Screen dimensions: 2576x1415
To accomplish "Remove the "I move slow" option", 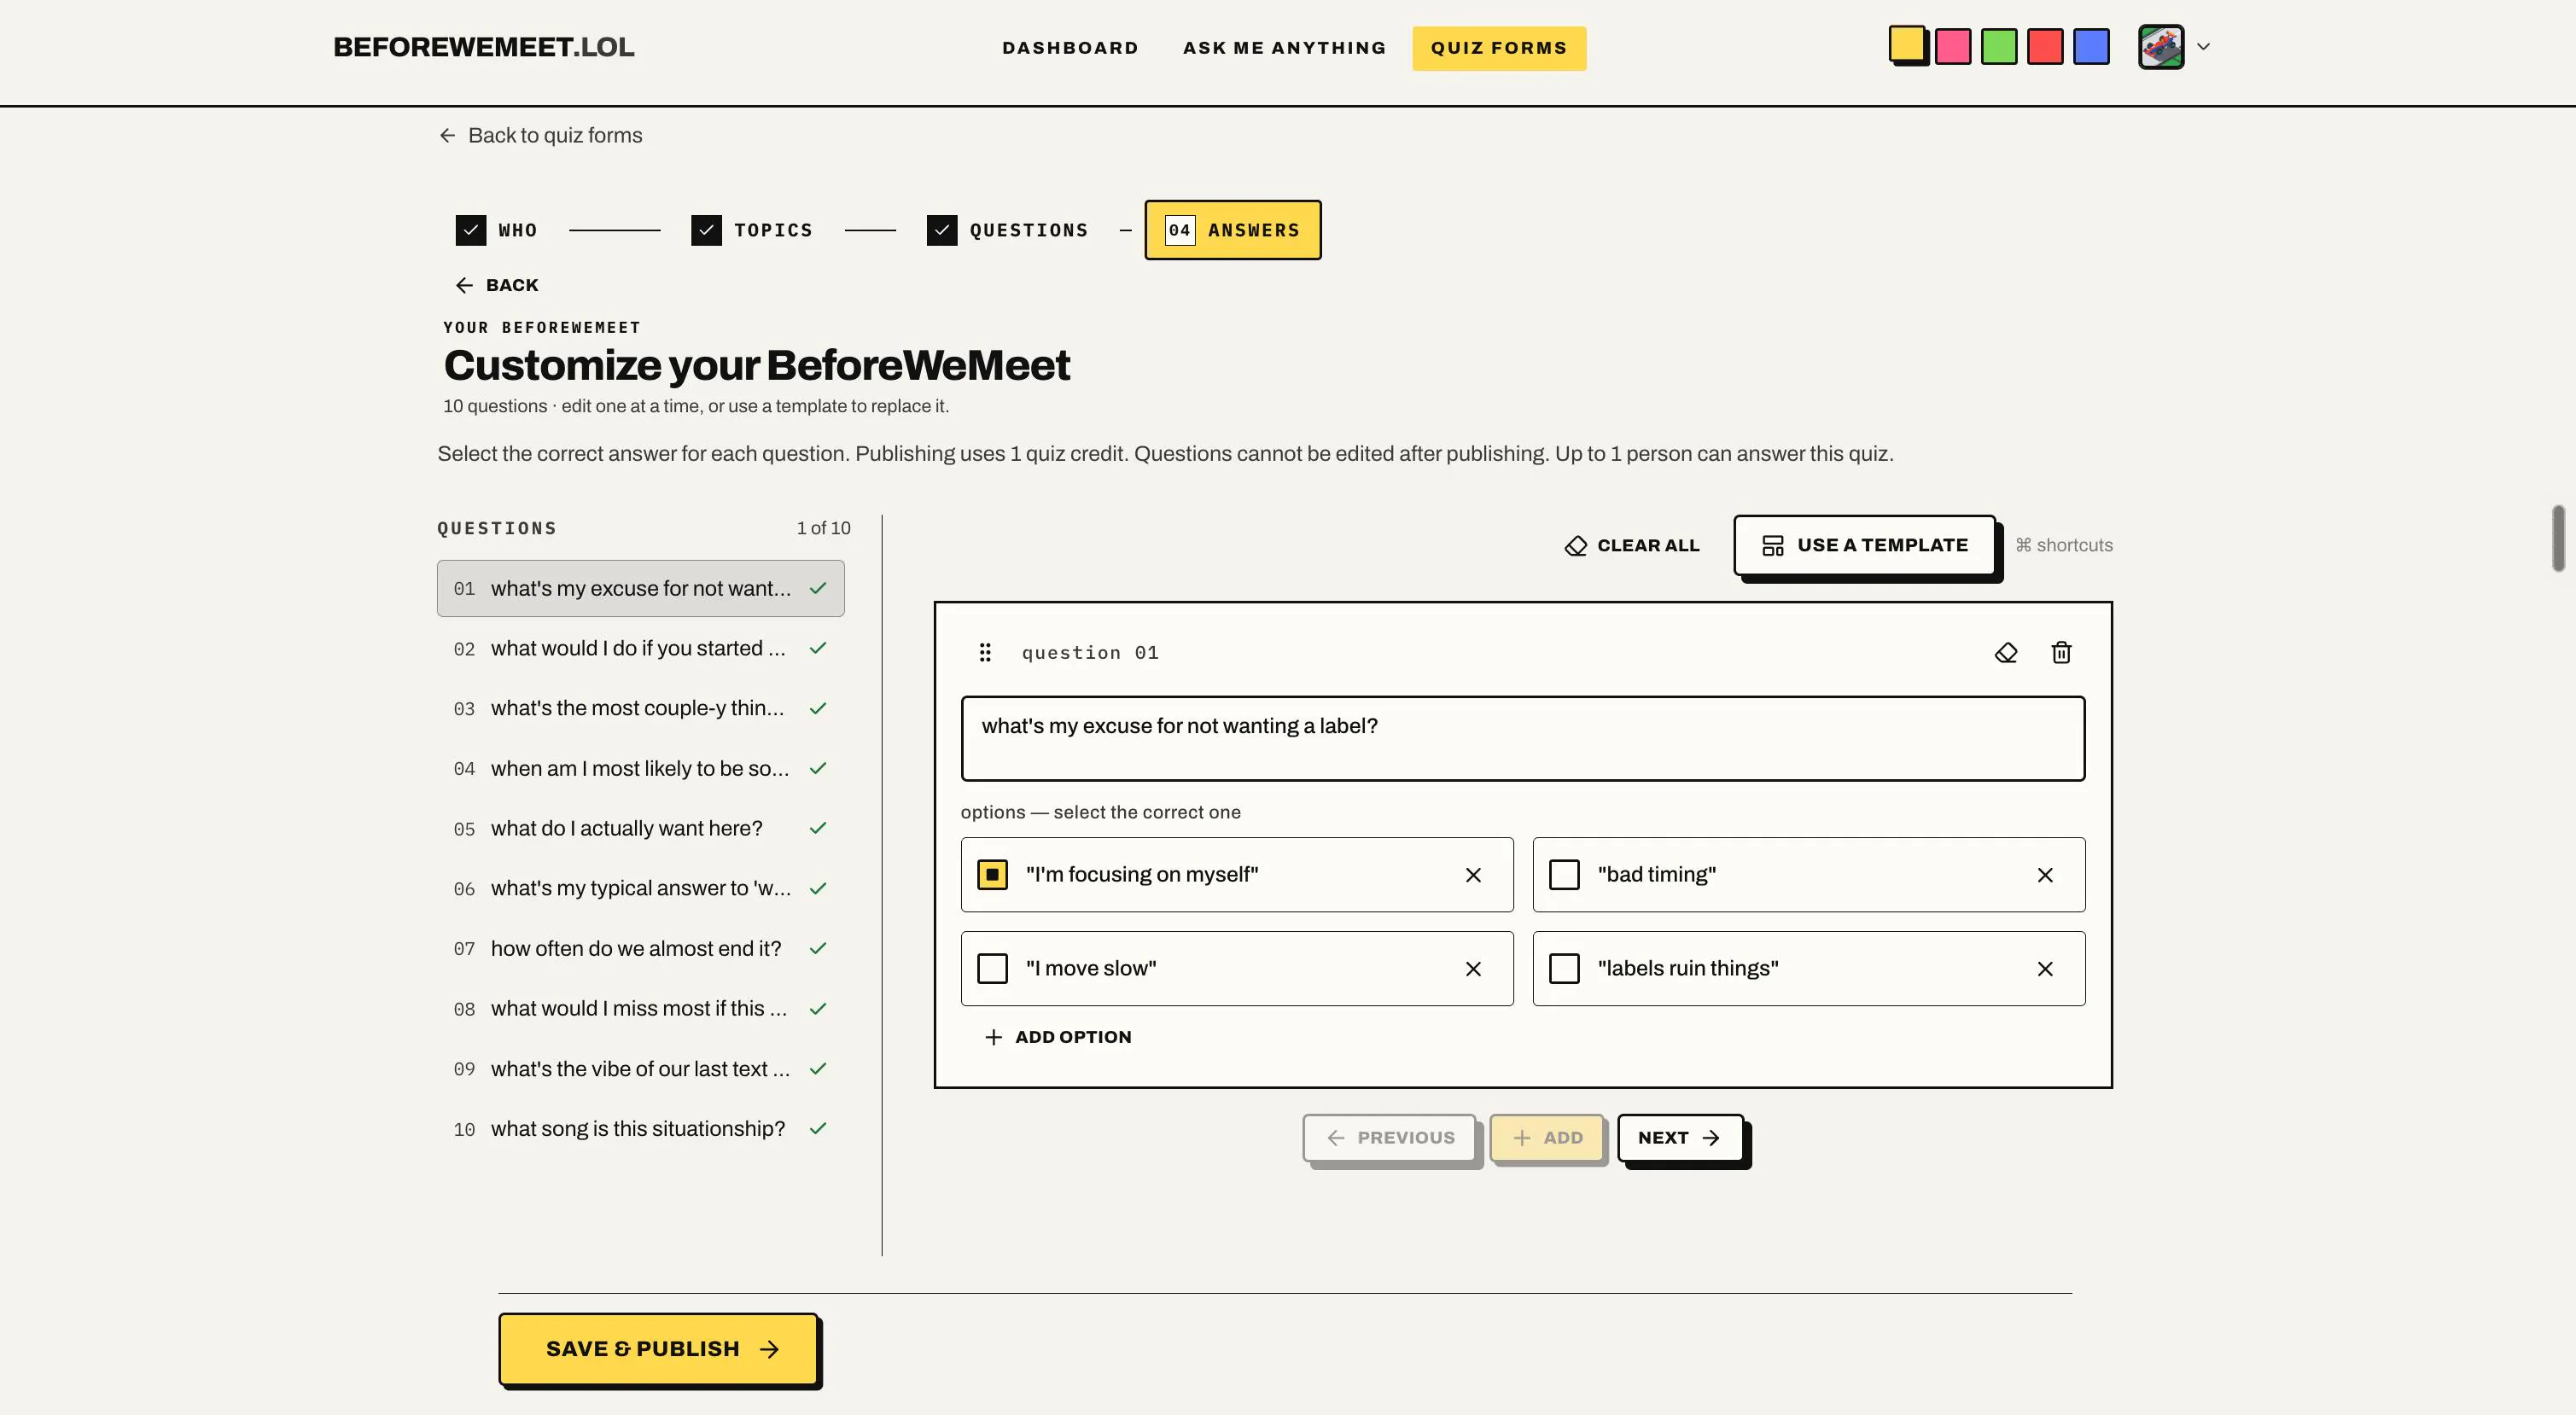I will pyautogui.click(x=1473, y=969).
